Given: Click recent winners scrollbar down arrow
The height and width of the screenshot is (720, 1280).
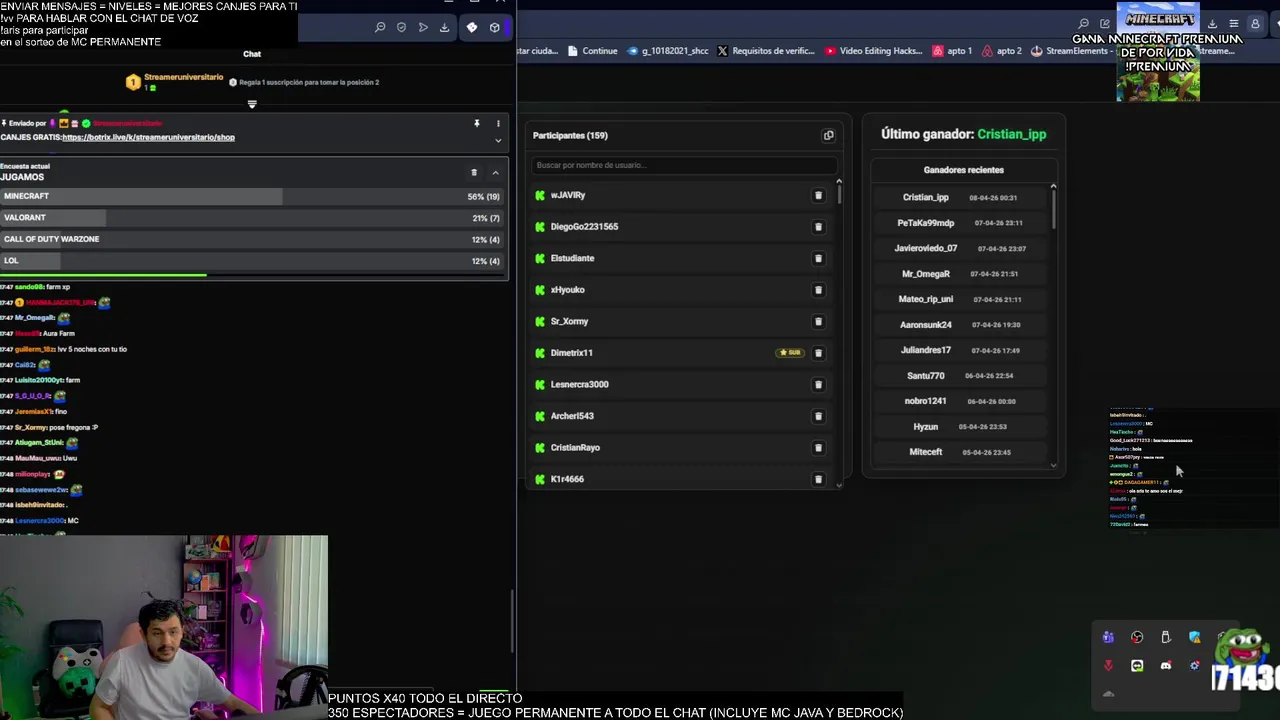Looking at the screenshot, I should click(1053, 464).
